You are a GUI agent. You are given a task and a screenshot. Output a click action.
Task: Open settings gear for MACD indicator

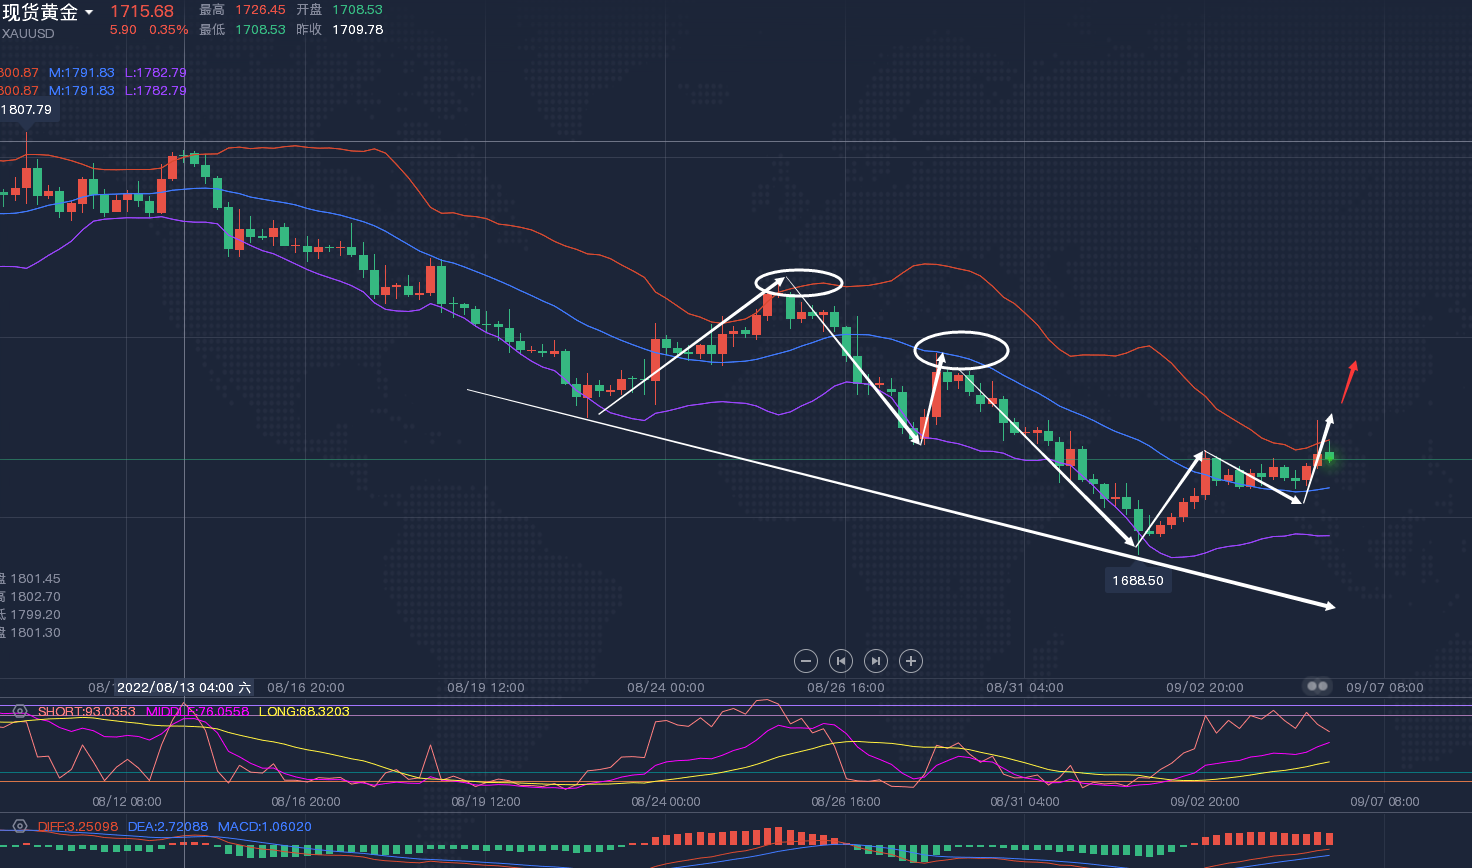(x=19, y=827)
